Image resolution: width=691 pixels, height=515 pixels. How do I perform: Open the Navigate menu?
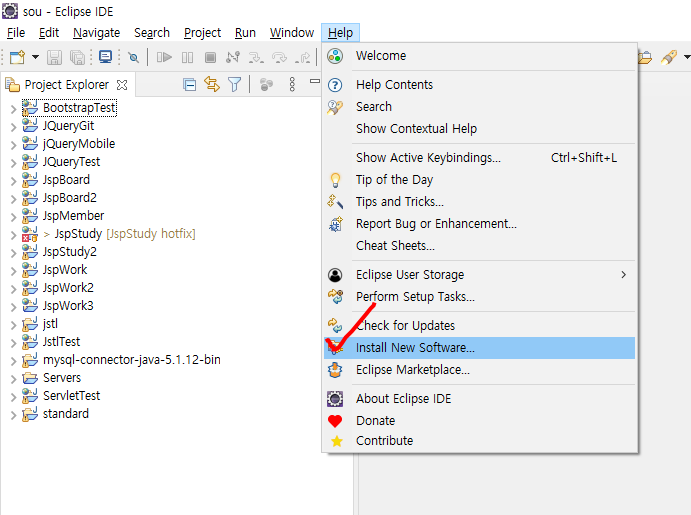click(97, 33)
